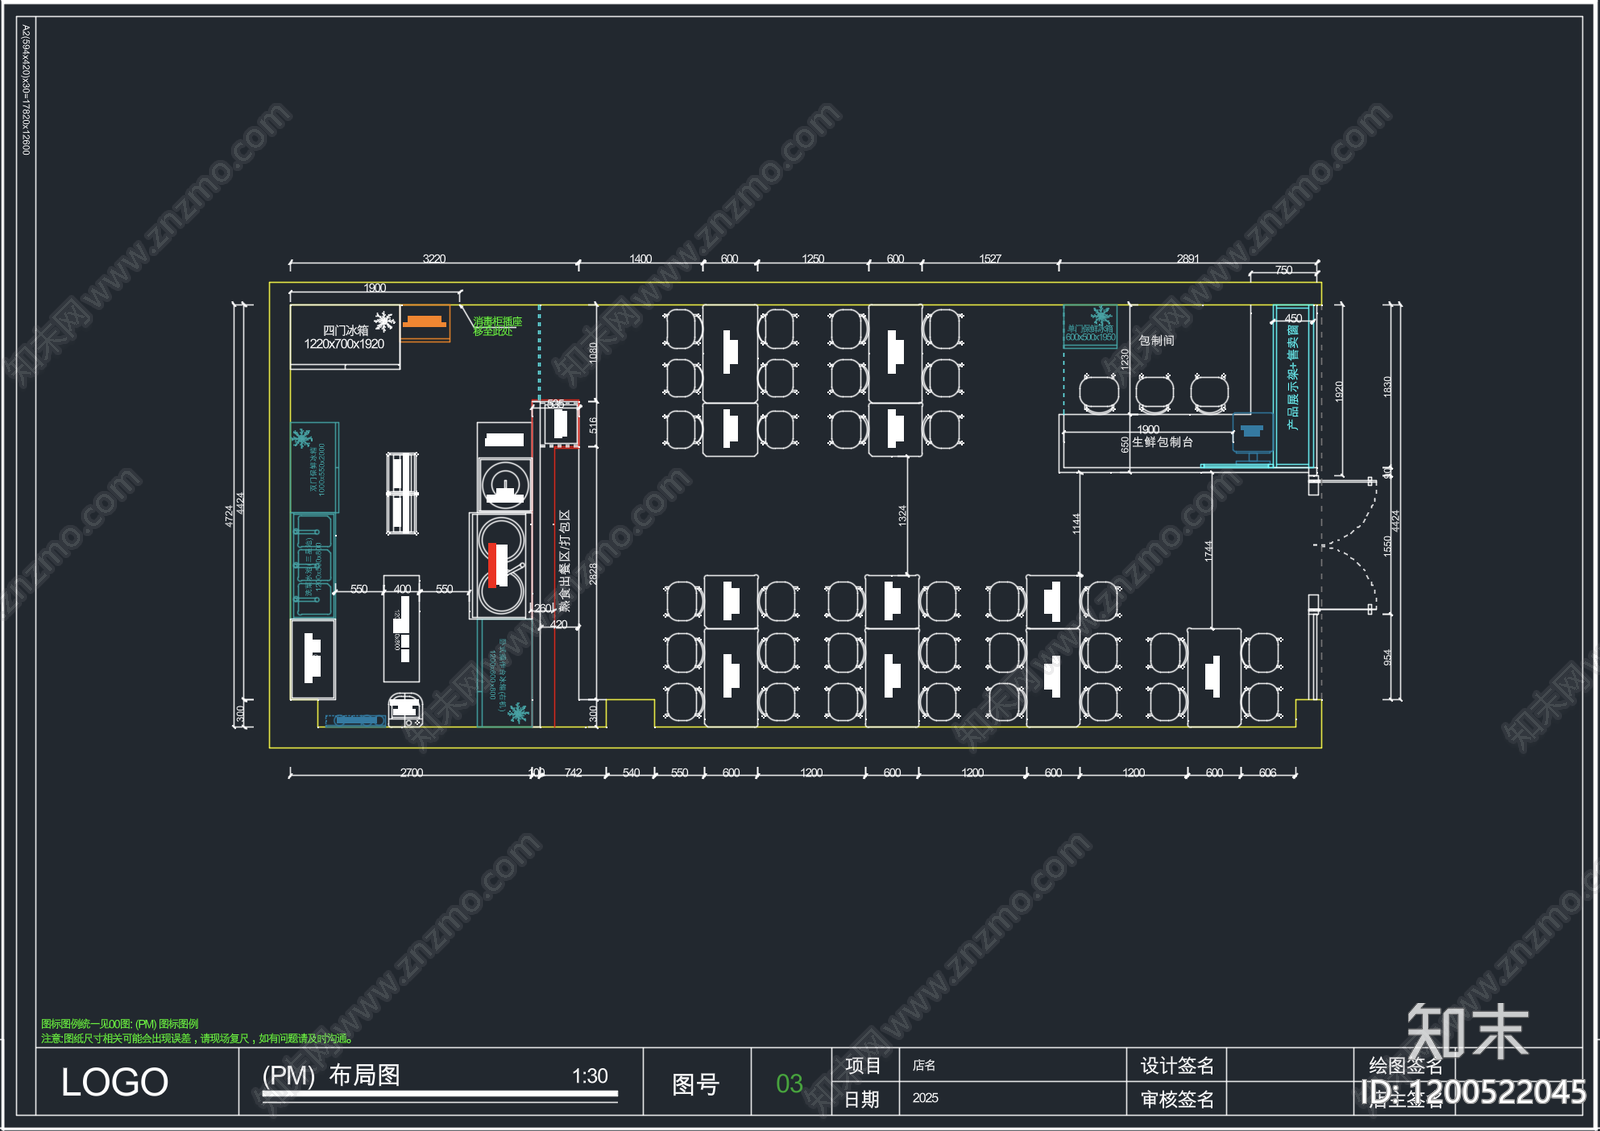Click snowflake icon at bottom rice cabinet

(x=517, y=712)
